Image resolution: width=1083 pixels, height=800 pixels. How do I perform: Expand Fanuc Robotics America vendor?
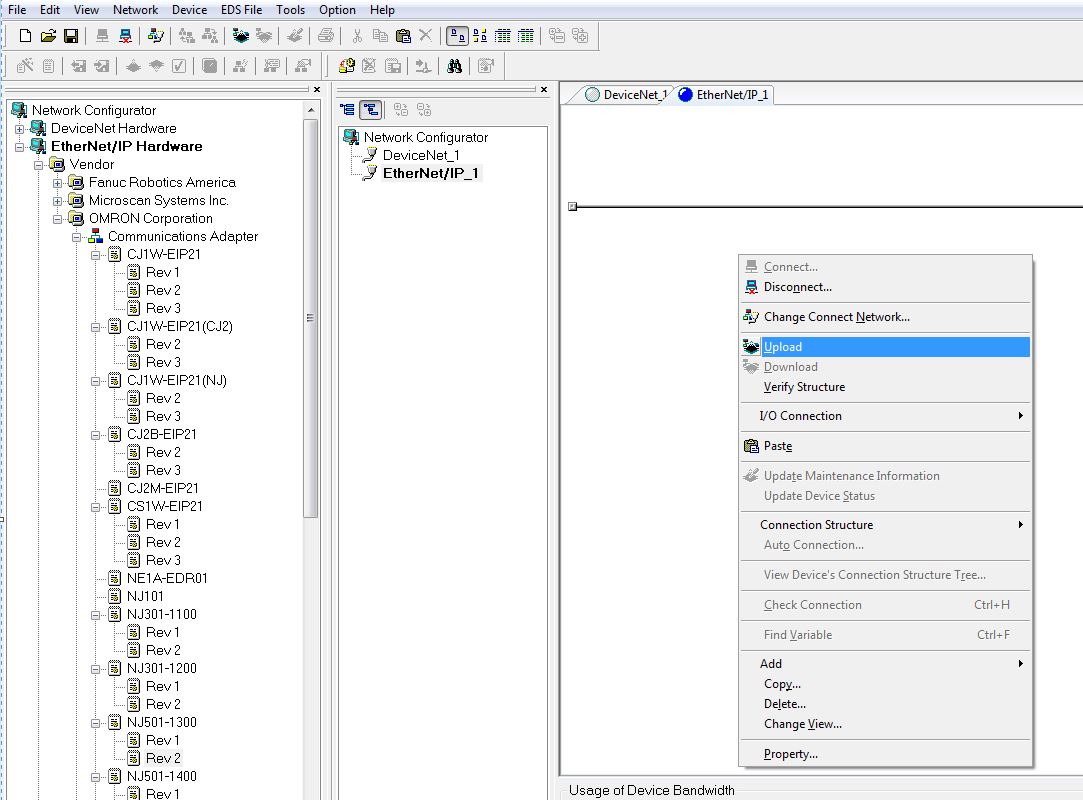[x=58, y=183]
